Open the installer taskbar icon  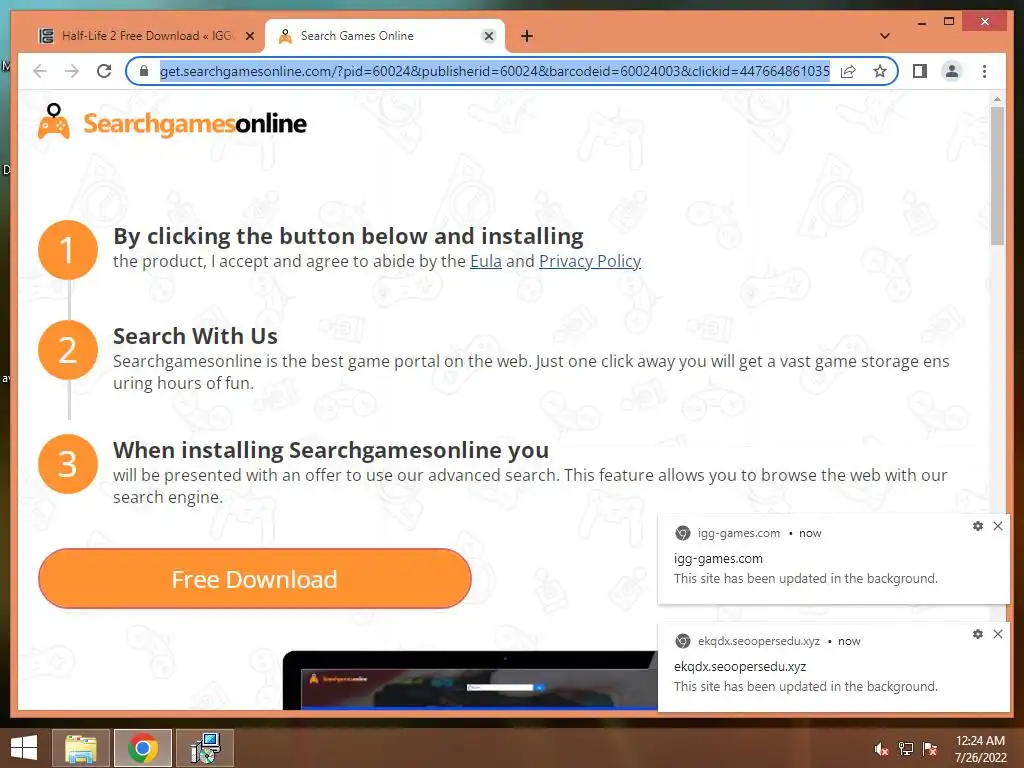[205, 748]
